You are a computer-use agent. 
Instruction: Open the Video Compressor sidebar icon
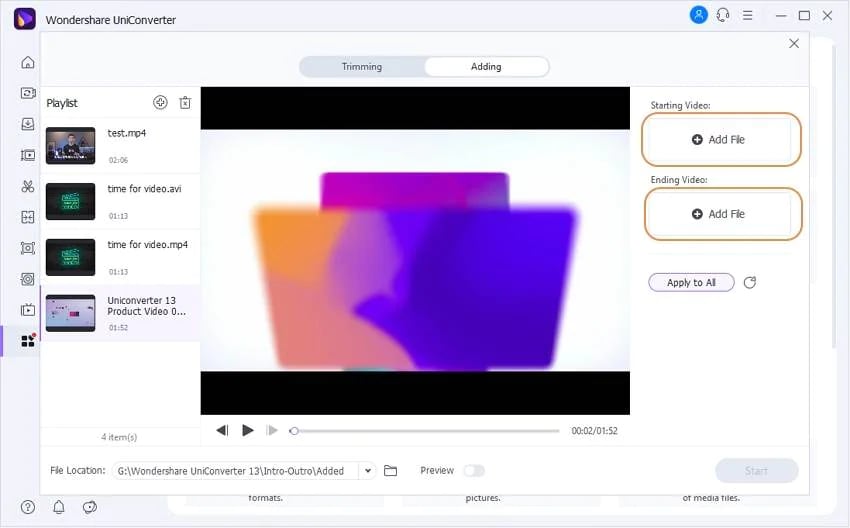coord(28,155)
